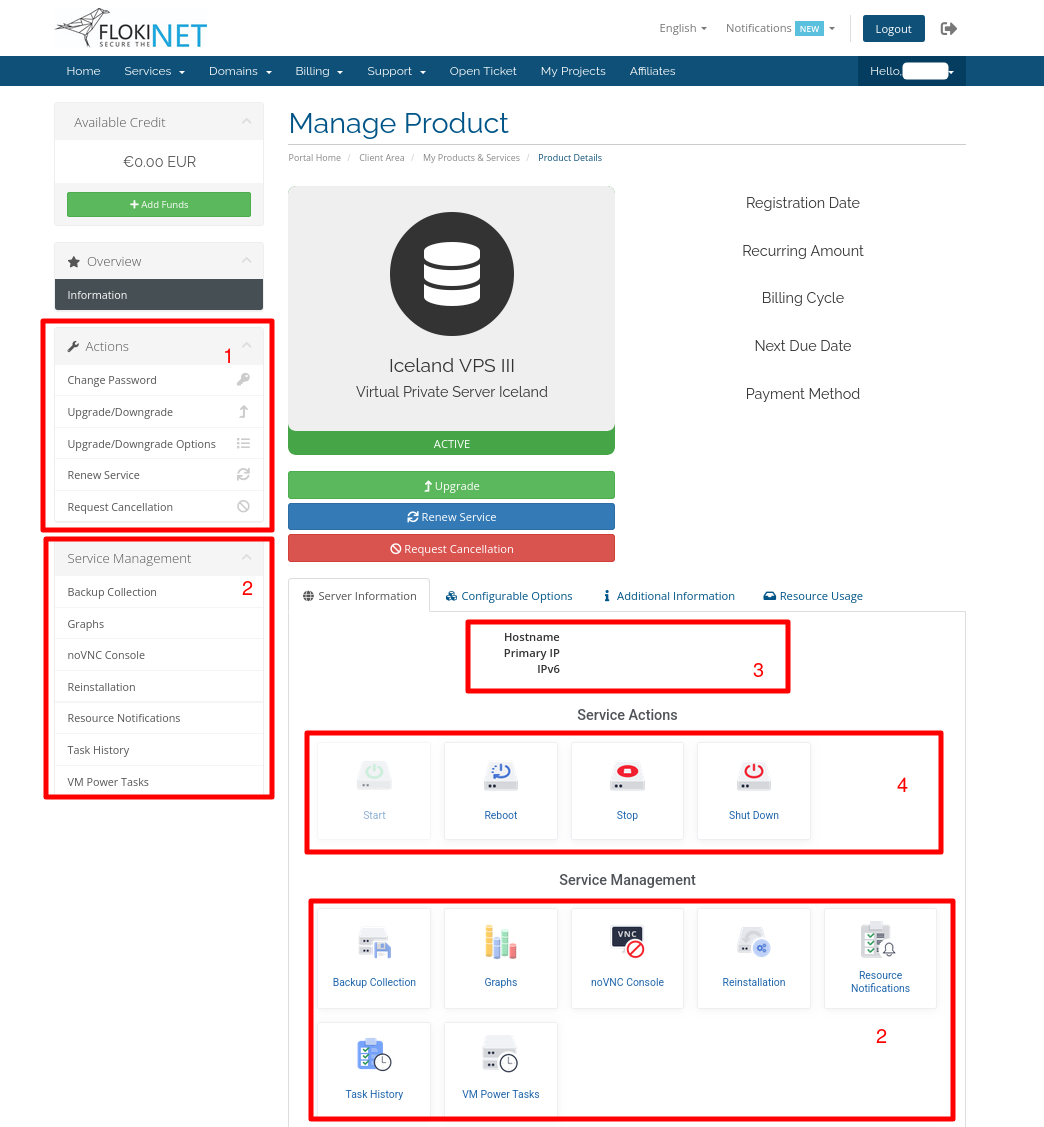
Task: Expand the English language dropdown
Action: pyautogui.click(x=683, y=29)
